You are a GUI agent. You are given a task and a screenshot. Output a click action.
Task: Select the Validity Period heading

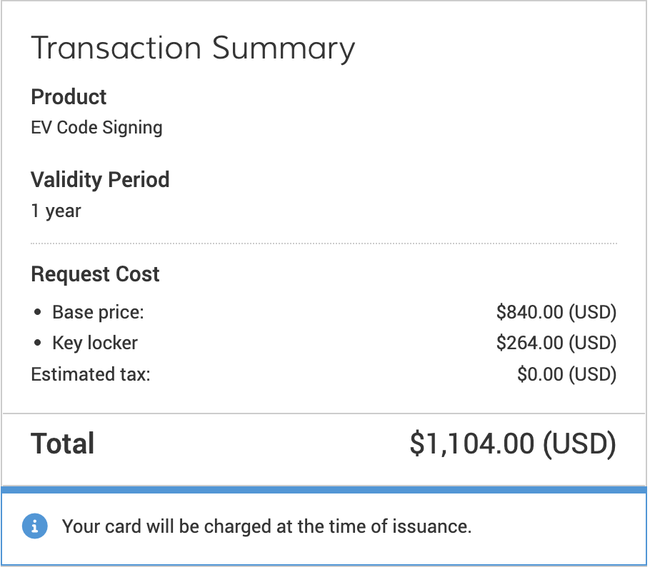tap(100, 180)
